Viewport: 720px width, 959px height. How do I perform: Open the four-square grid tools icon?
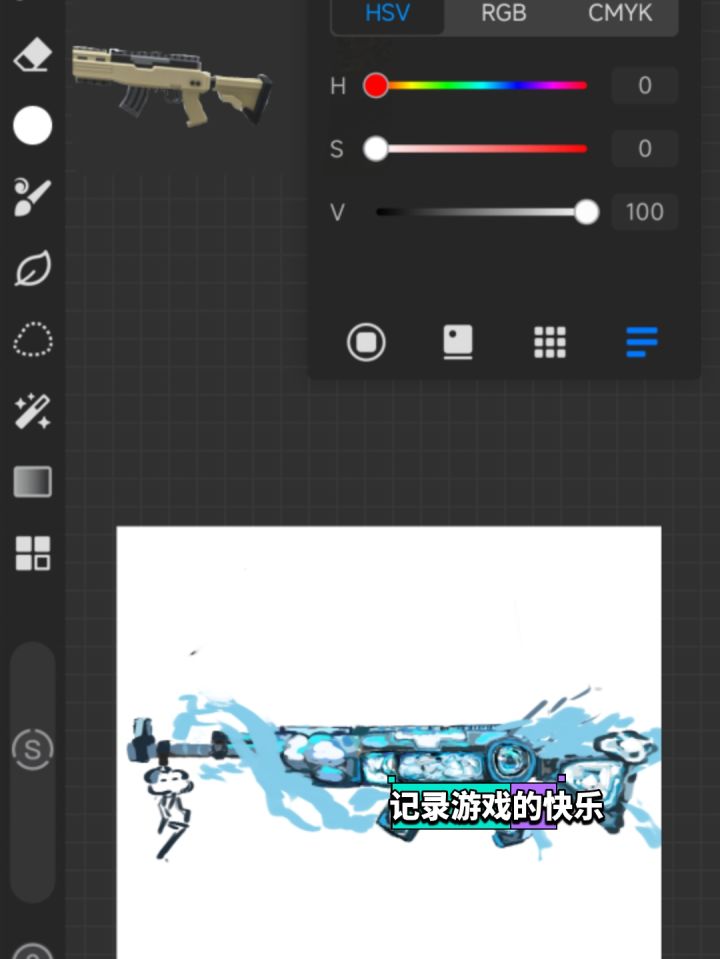pyautogui.click(x=32, y=553)
